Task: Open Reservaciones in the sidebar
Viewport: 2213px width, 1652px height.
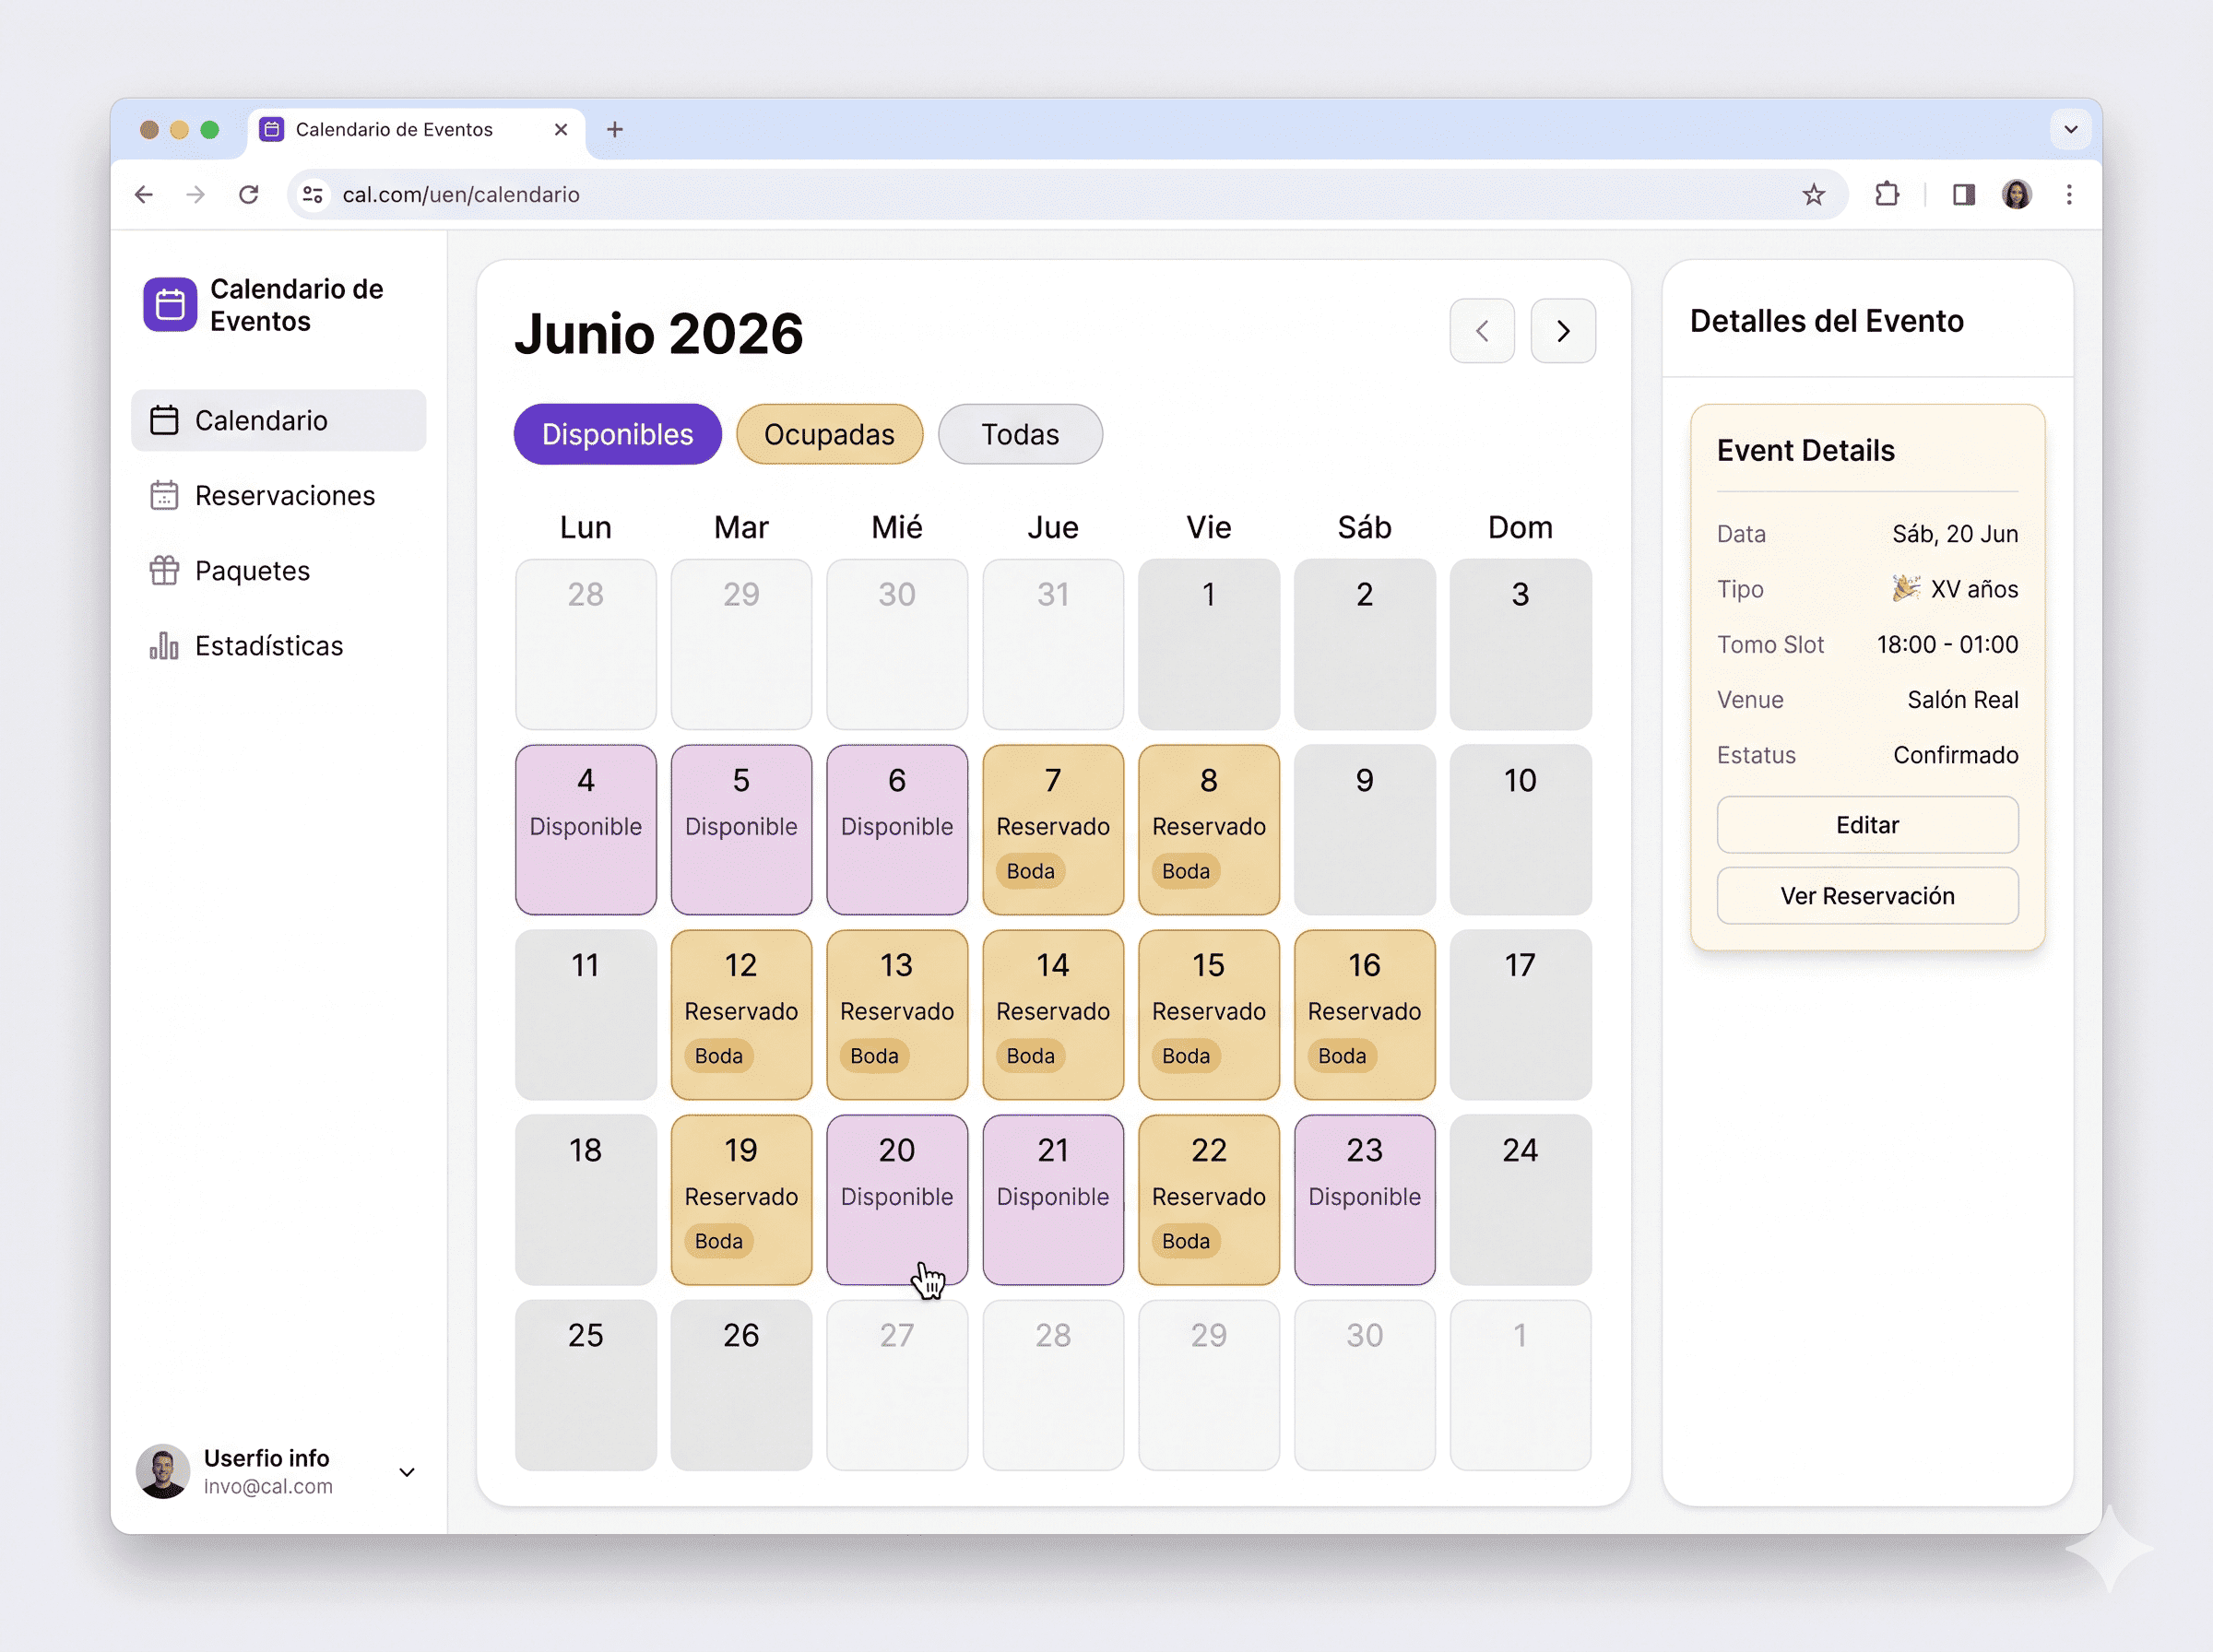Action: point(278,496)
